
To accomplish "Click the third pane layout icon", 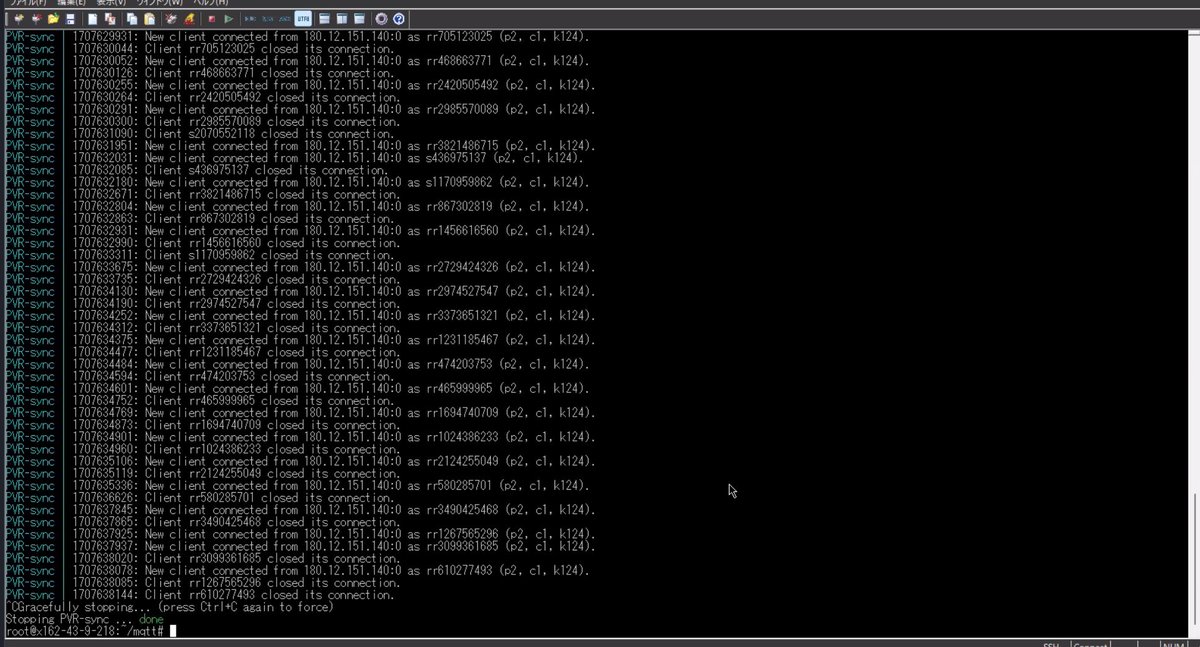I will pos(359,19).
